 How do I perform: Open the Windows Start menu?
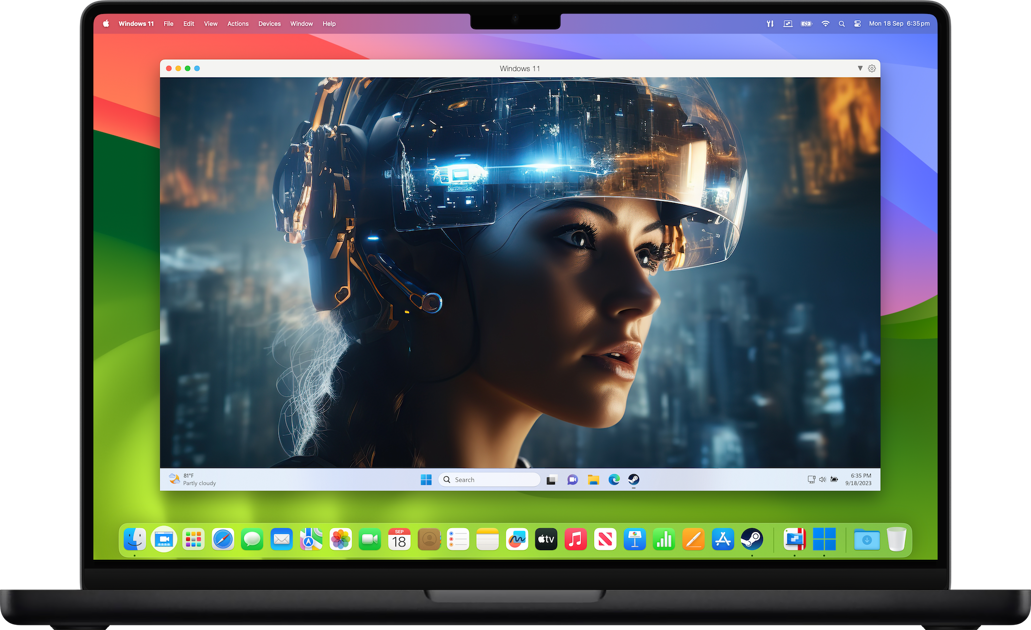tap(426, 480)
